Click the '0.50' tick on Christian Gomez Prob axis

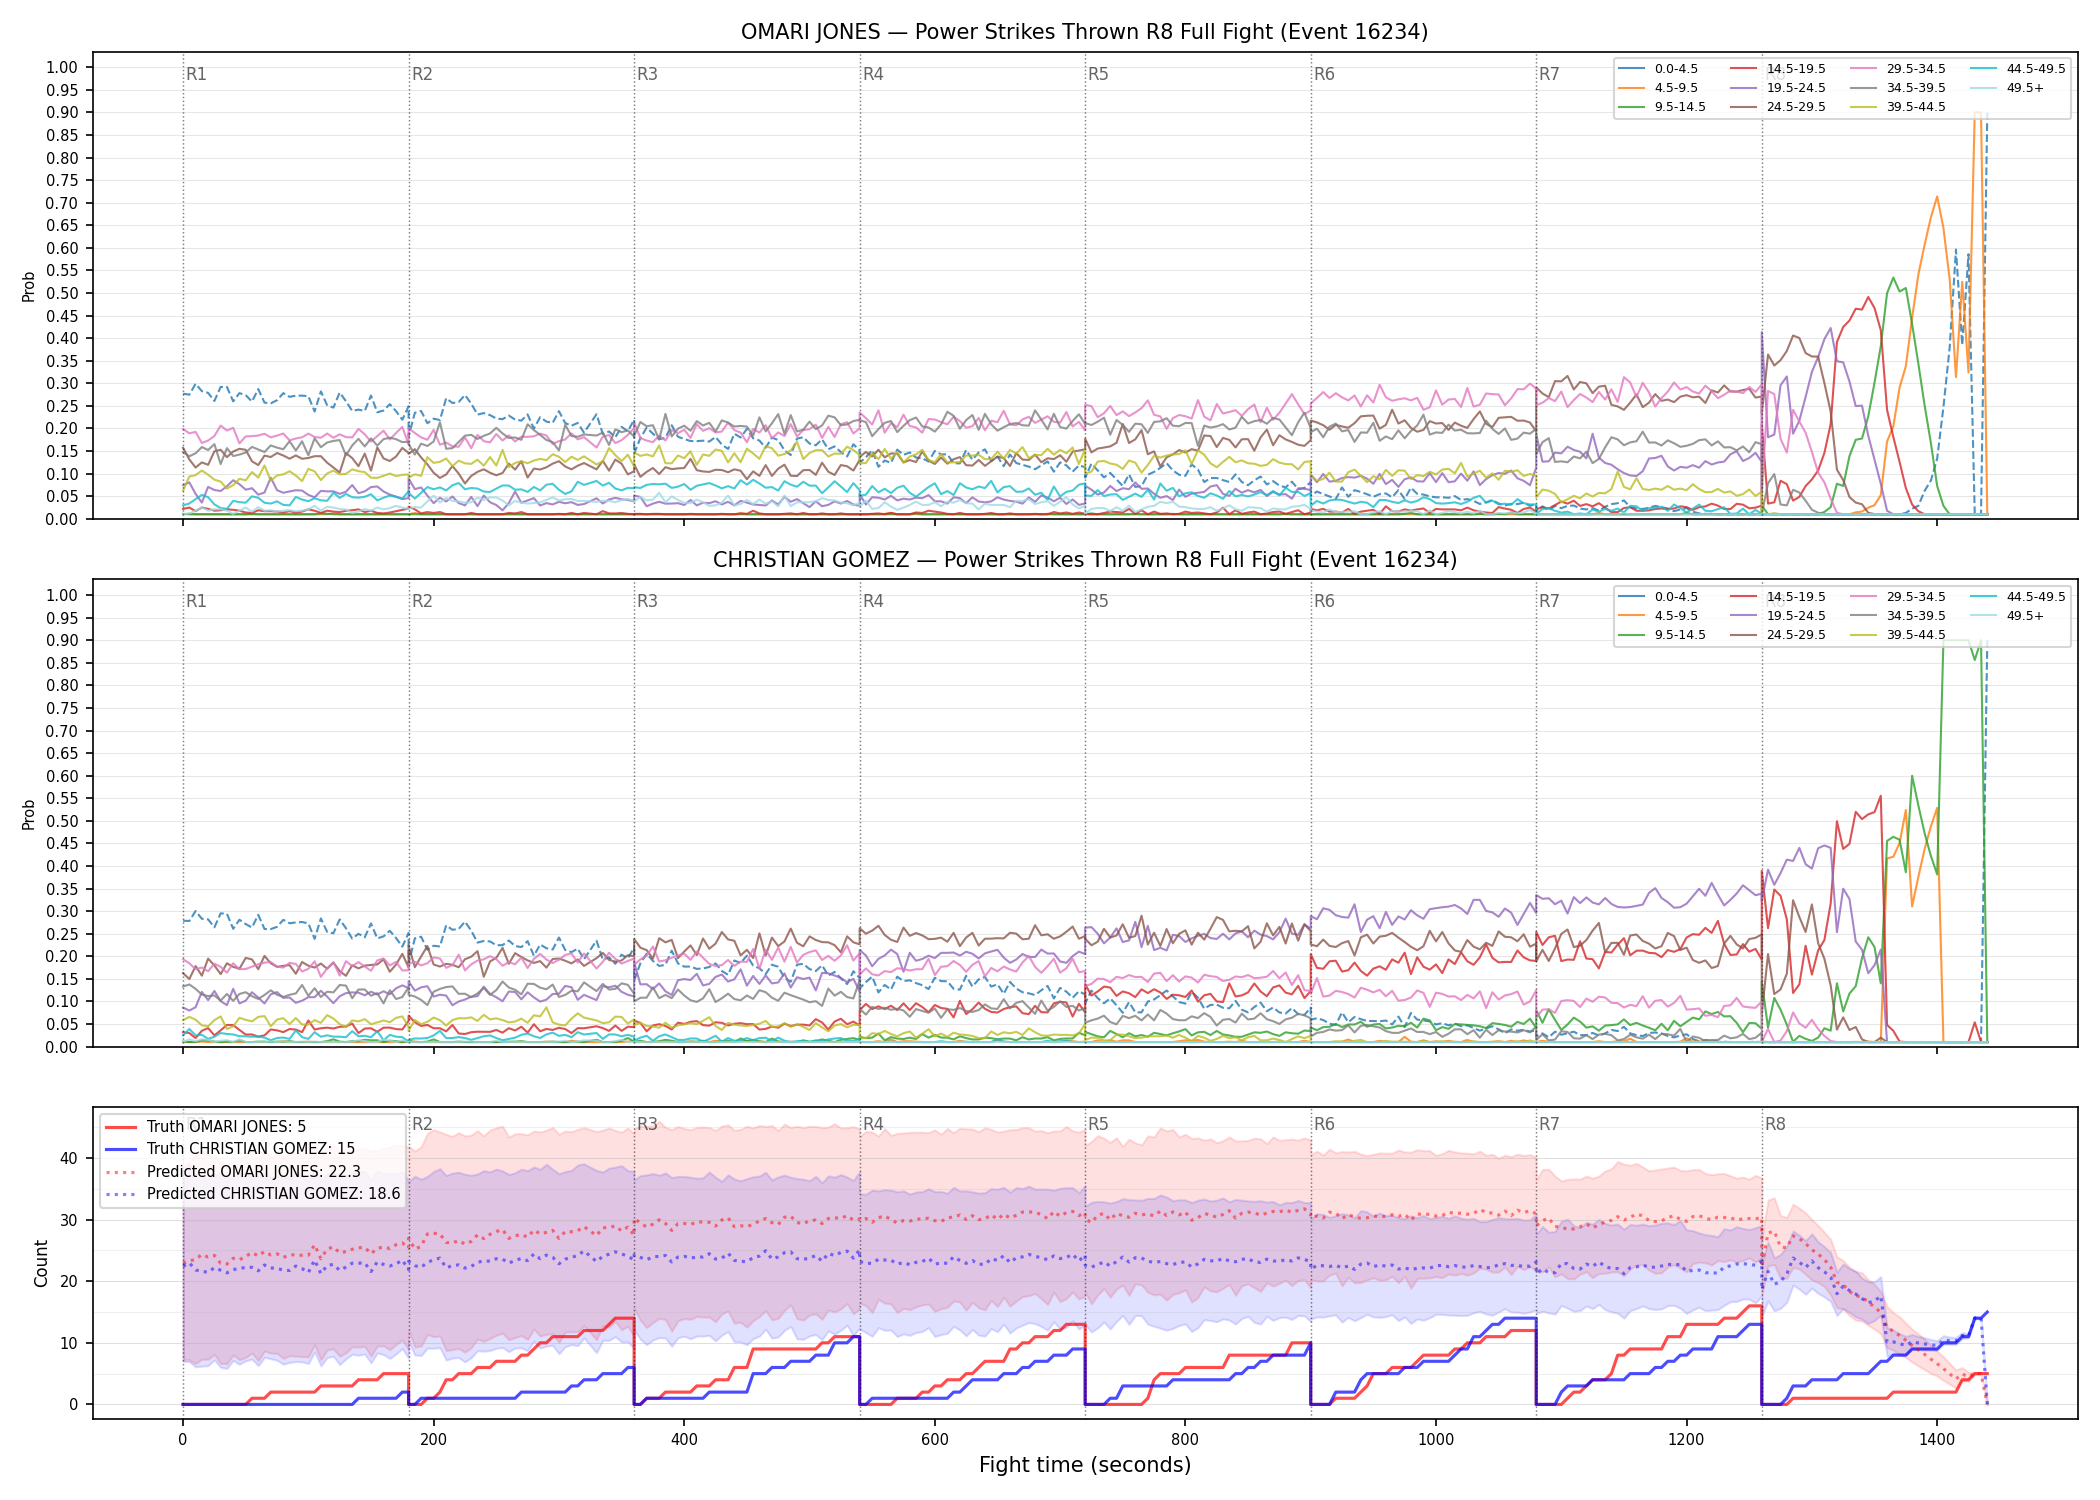[x=62, y=821]
